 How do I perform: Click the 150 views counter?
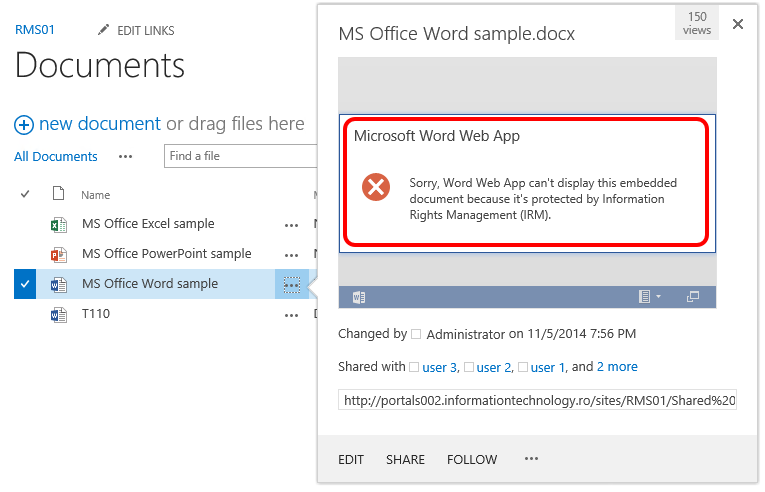pyautogui.click(x=697, y=23)
